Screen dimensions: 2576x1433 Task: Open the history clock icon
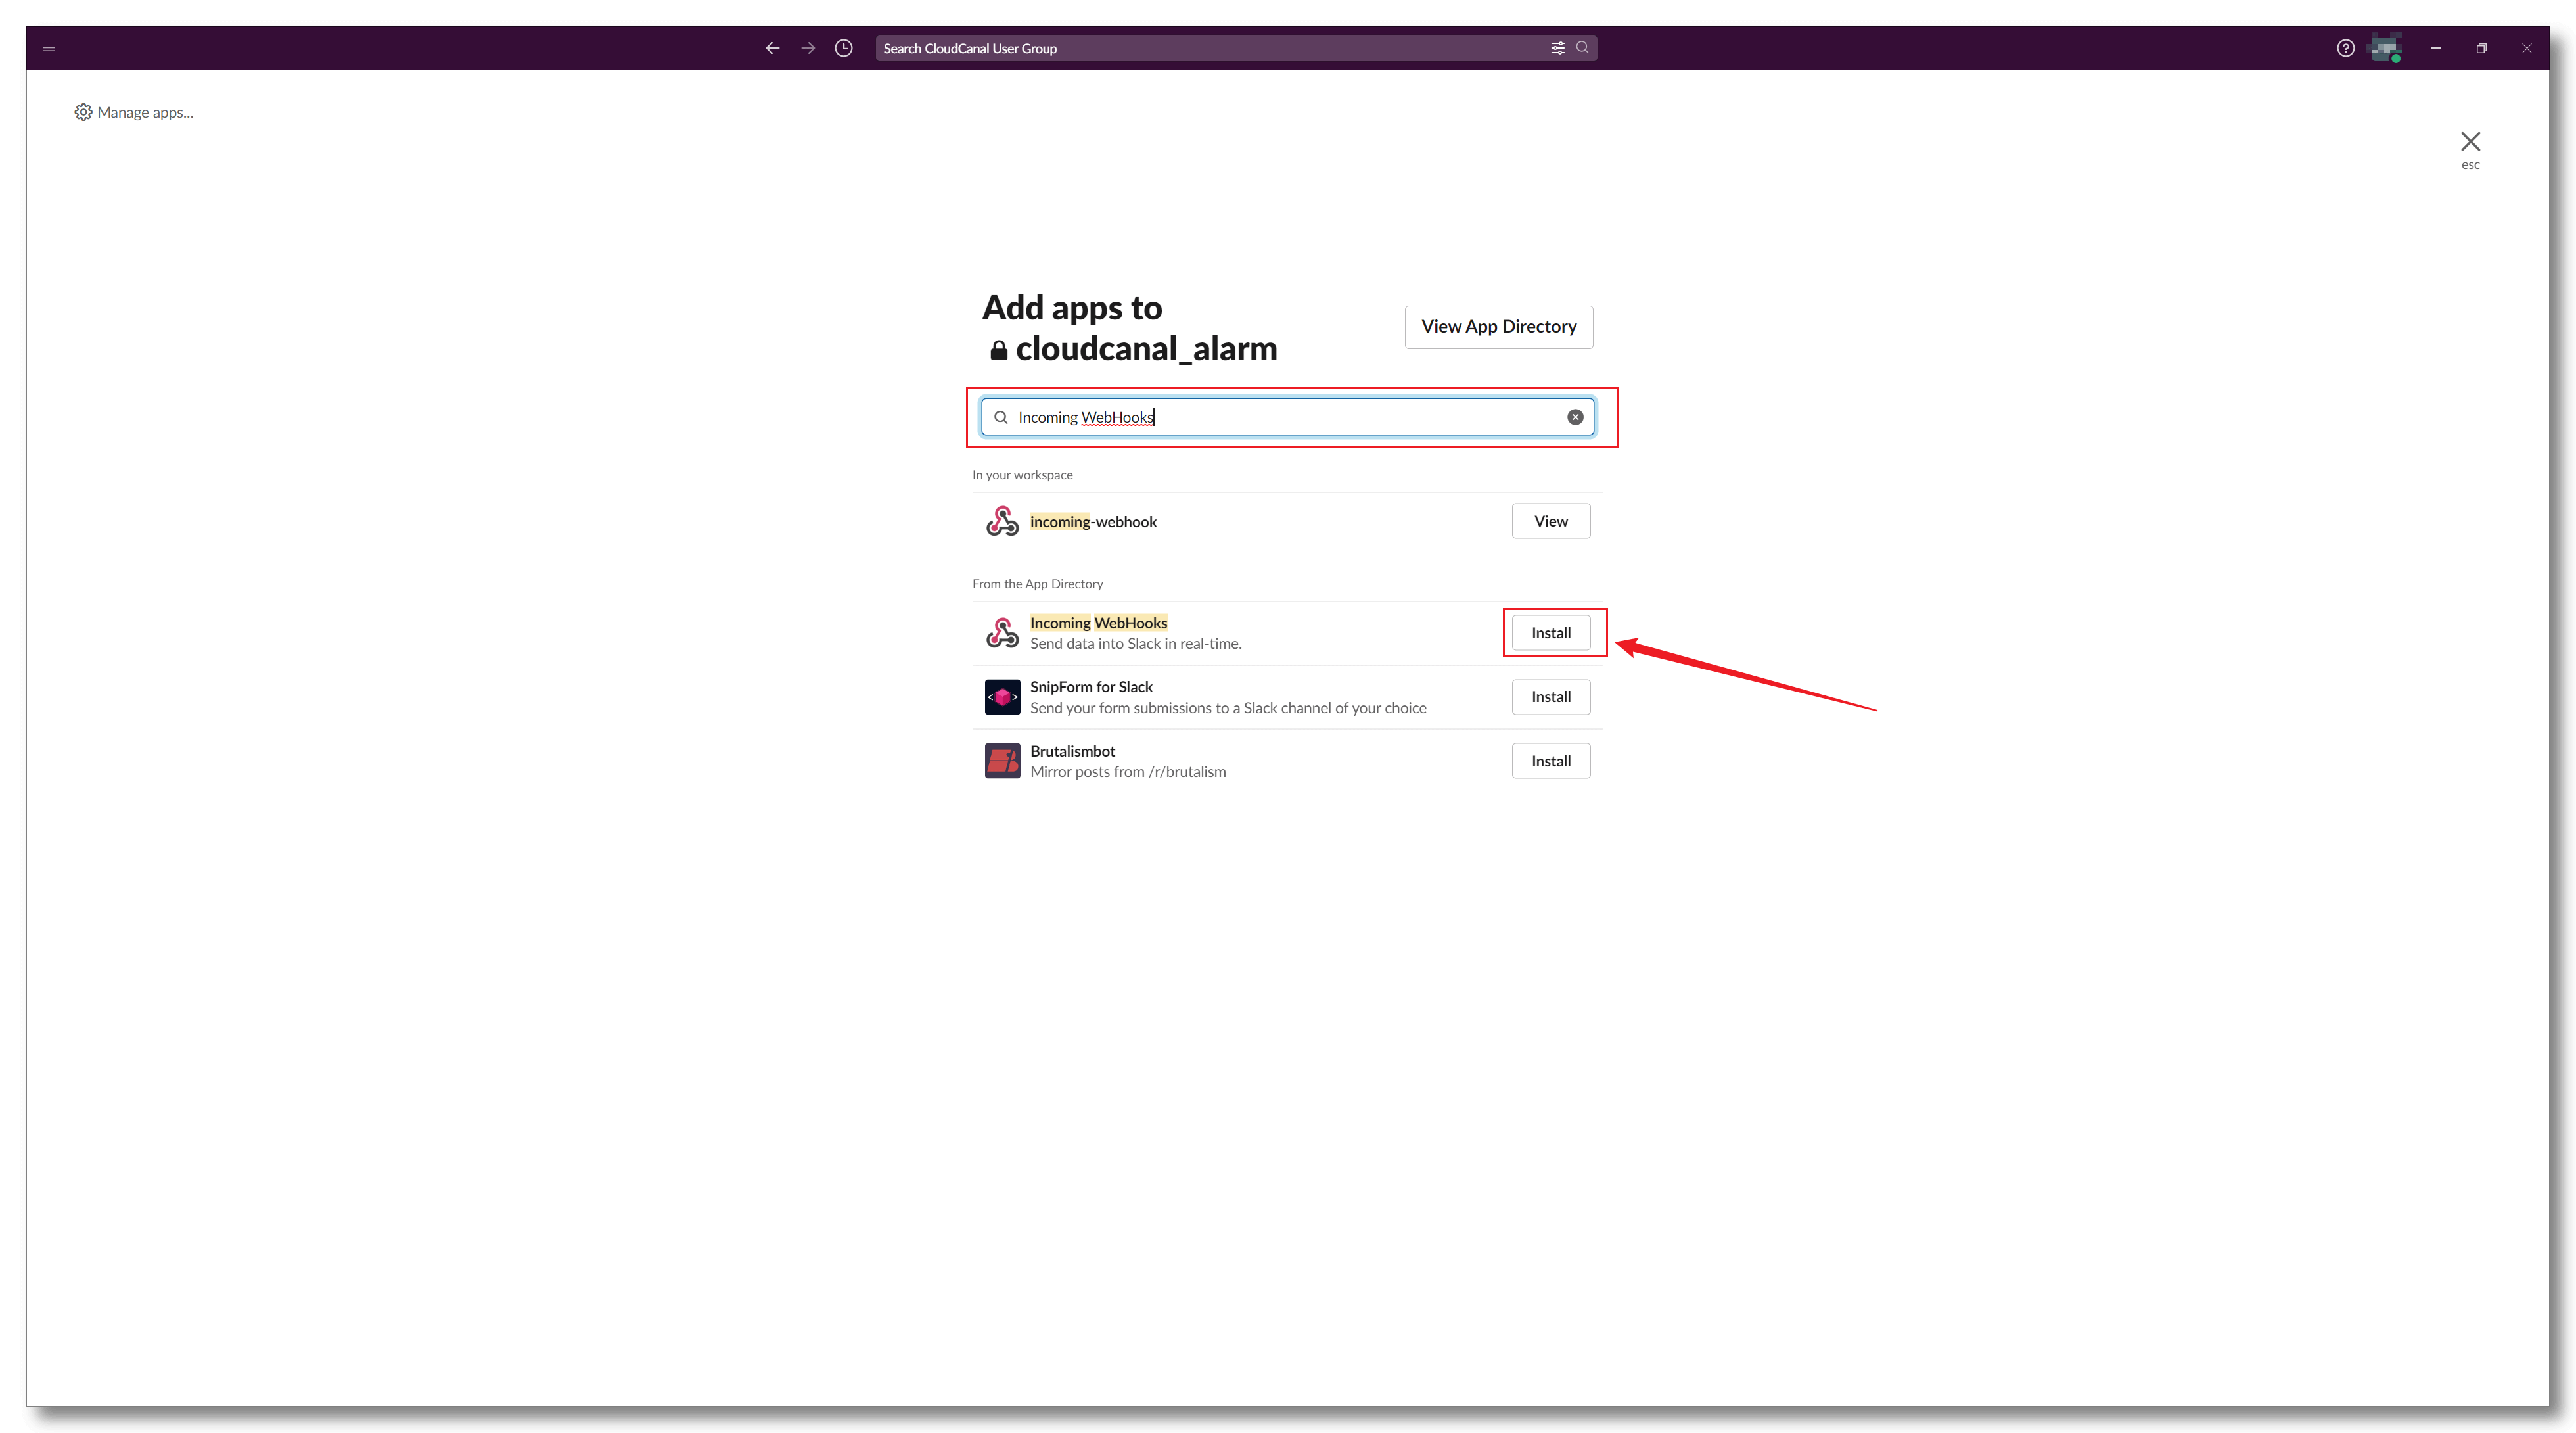point(844,48)
